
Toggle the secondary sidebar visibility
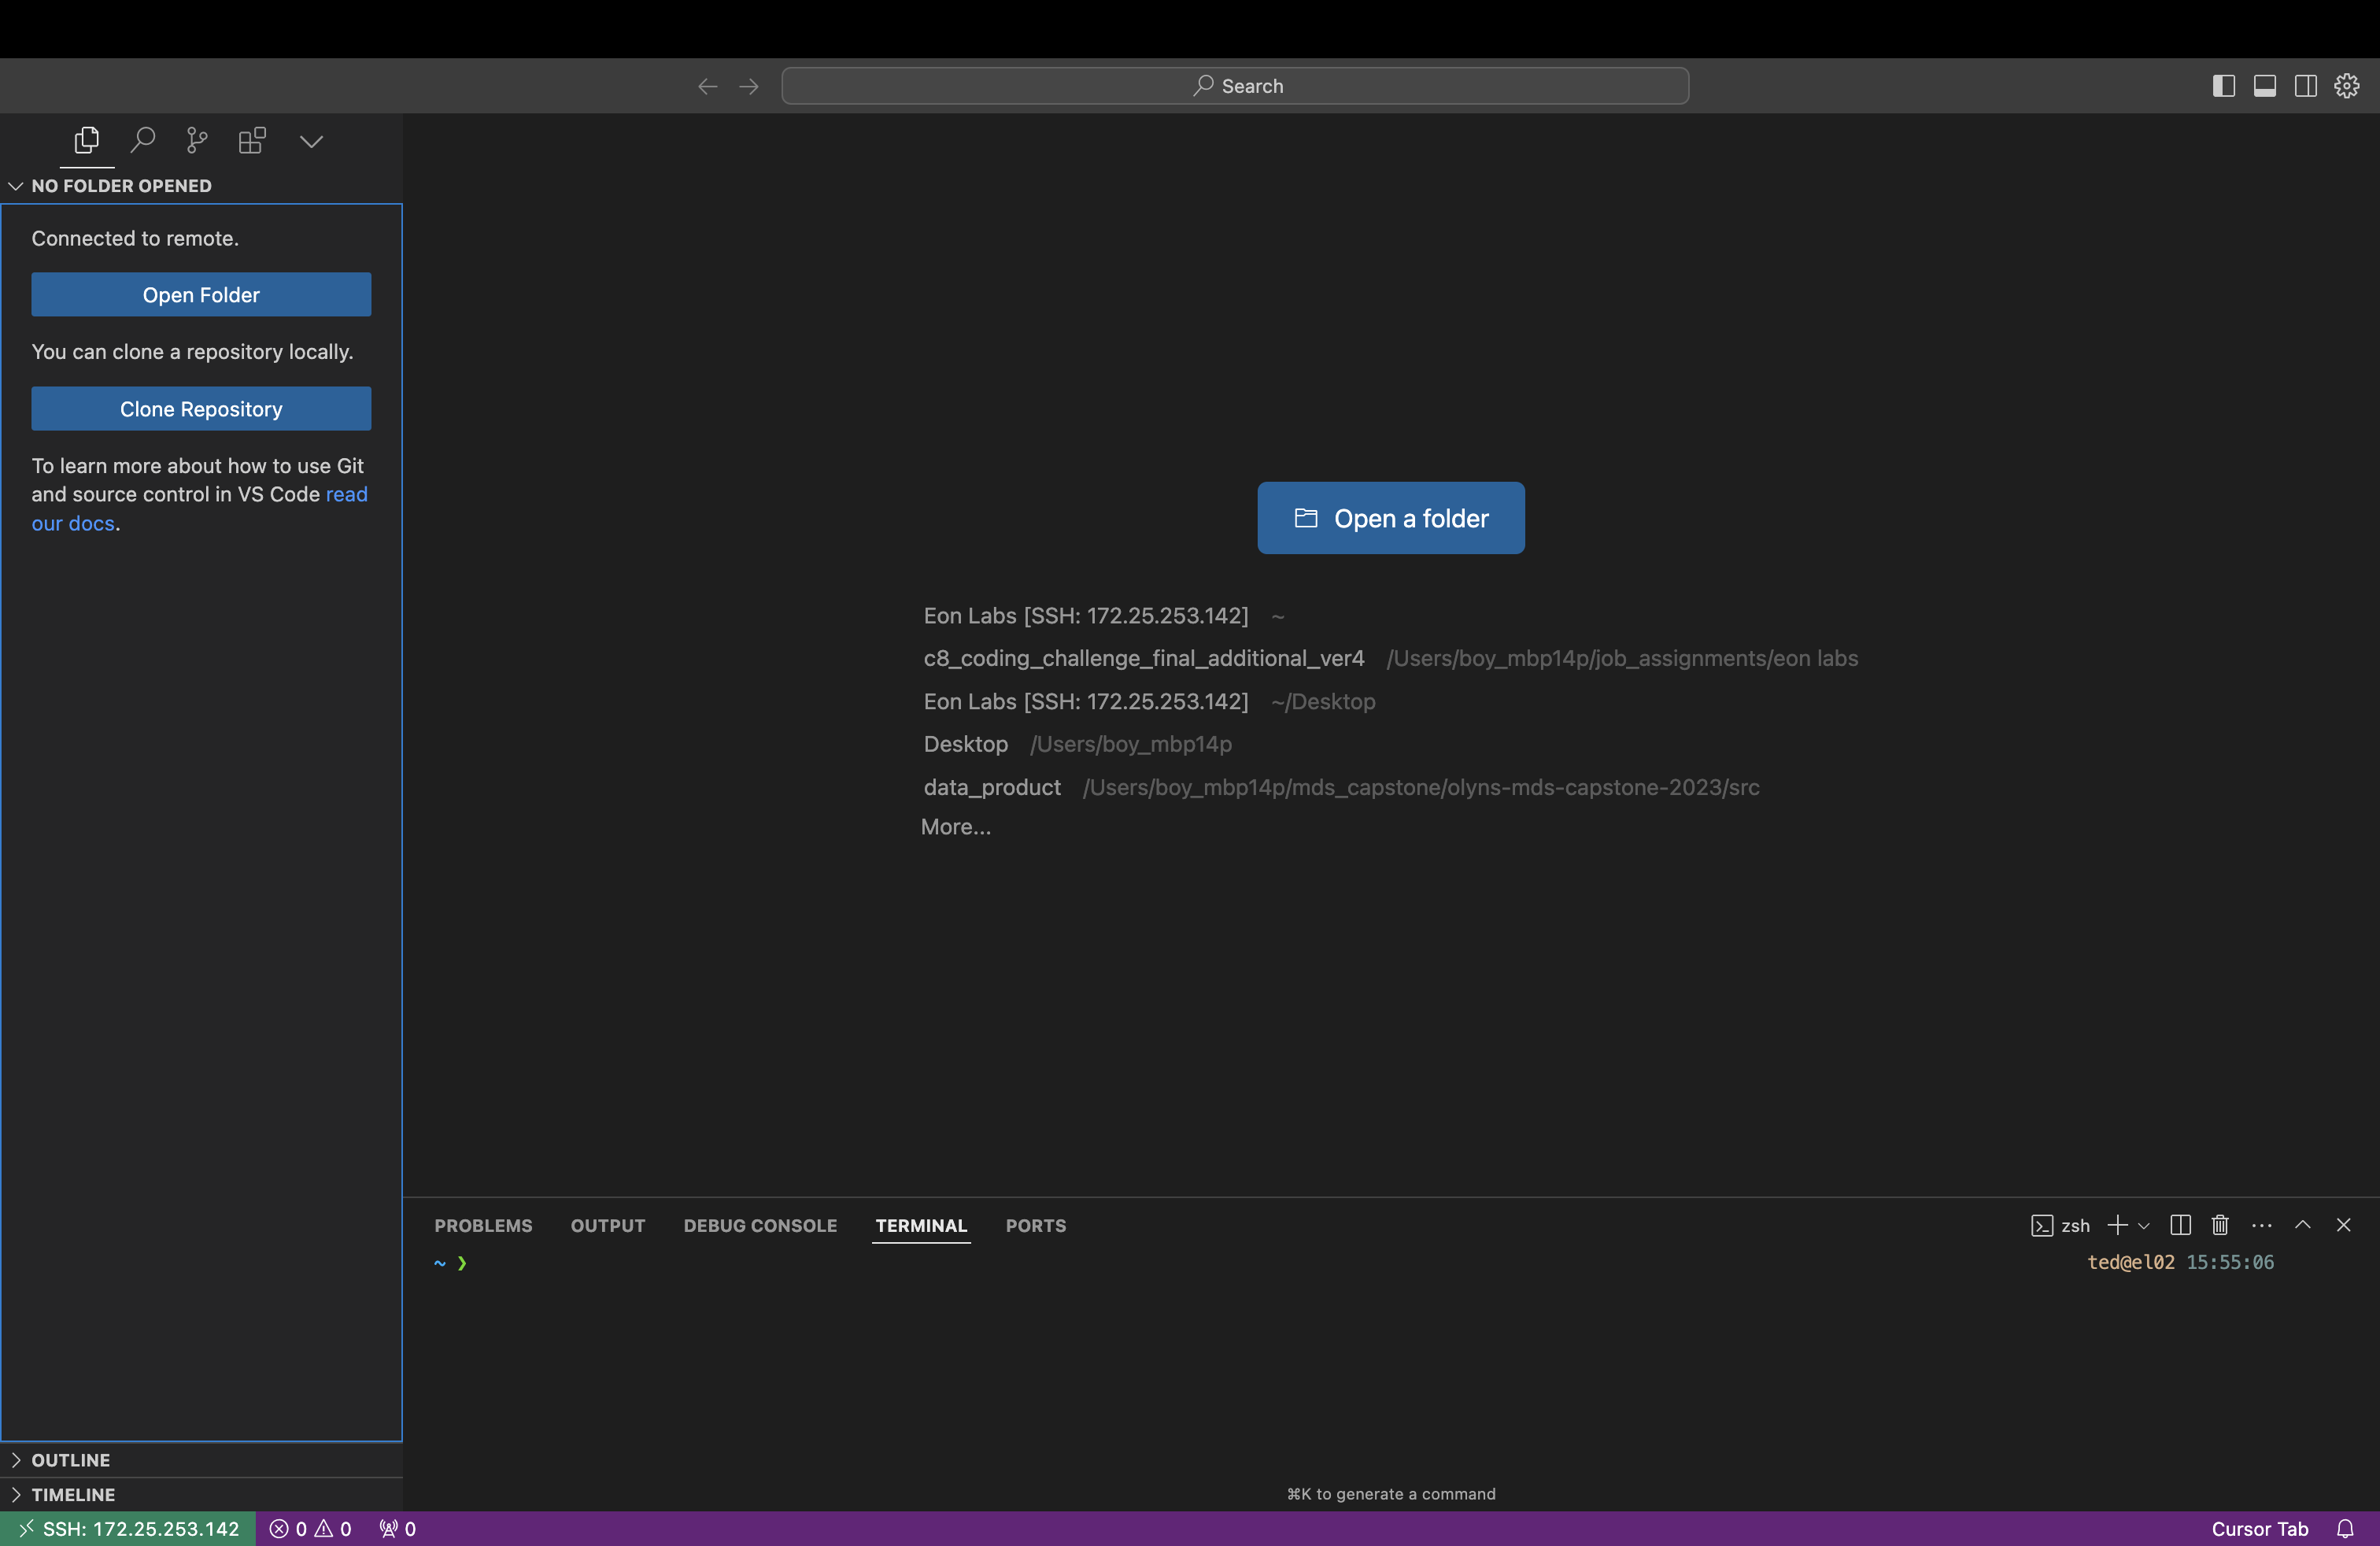coord(2305,86)
